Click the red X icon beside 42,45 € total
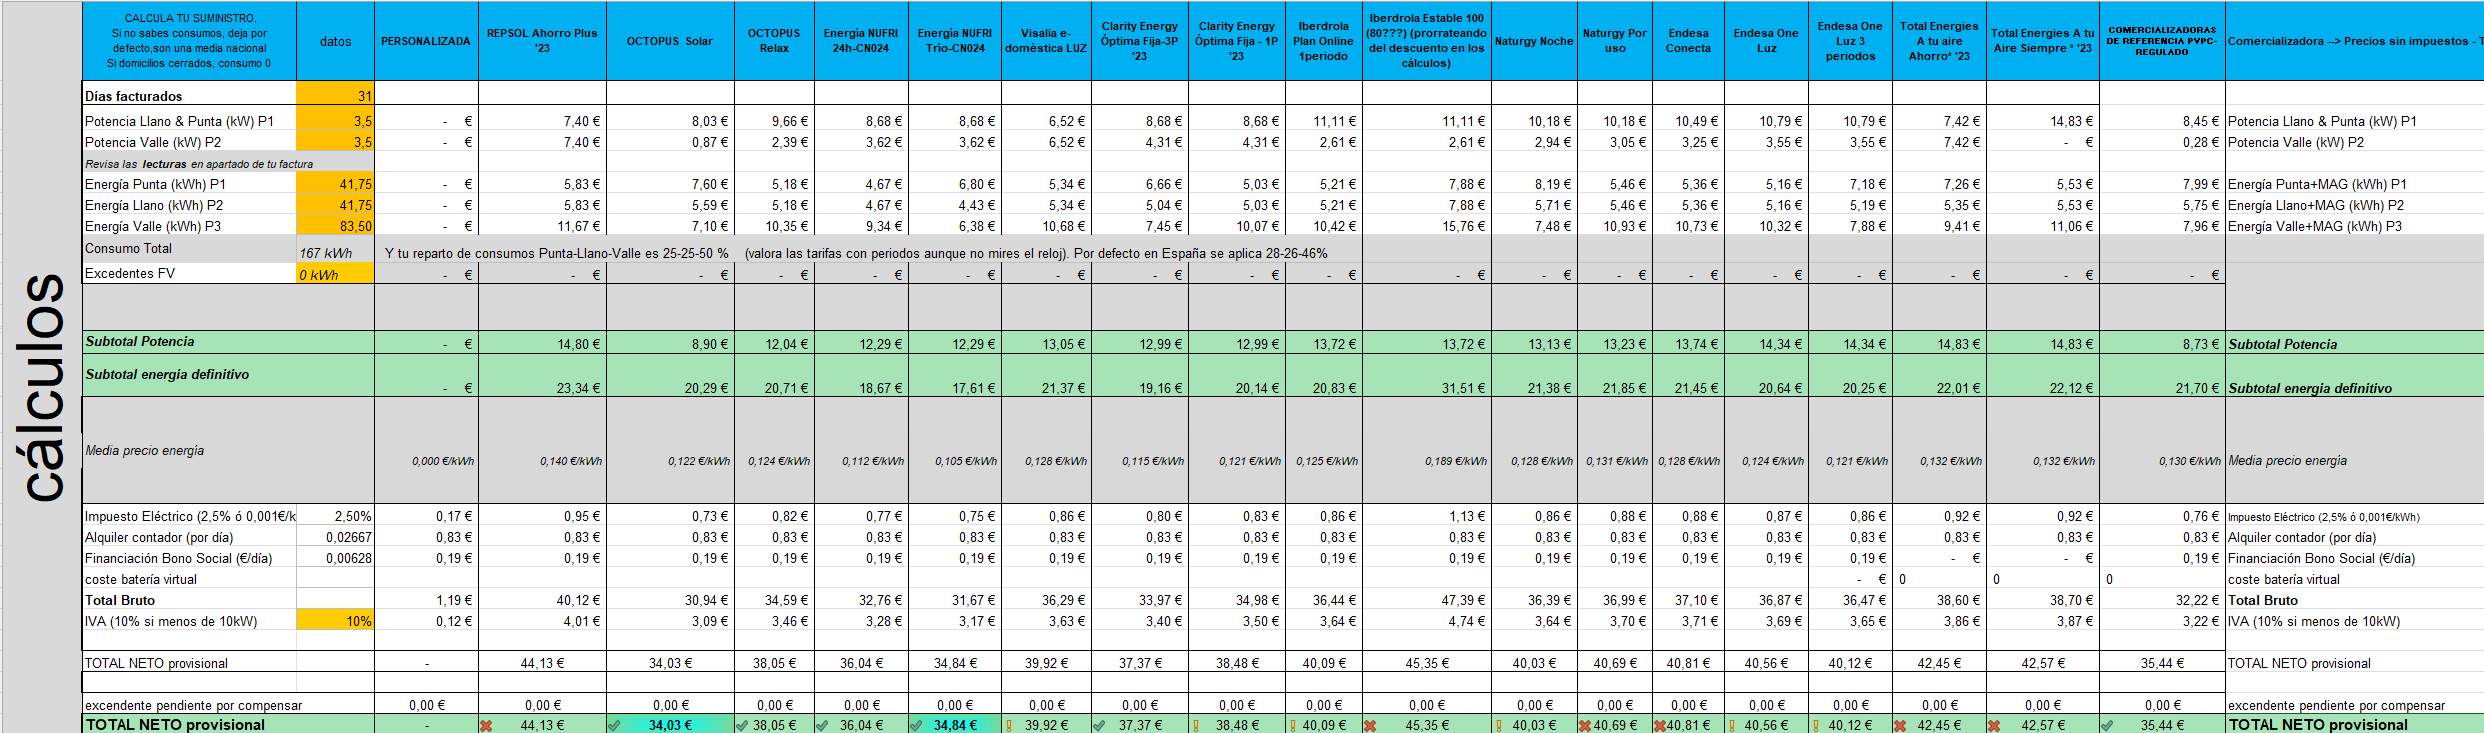Image resolution: width=2484 pixels, height=733 pixels. click(1900, 725)
